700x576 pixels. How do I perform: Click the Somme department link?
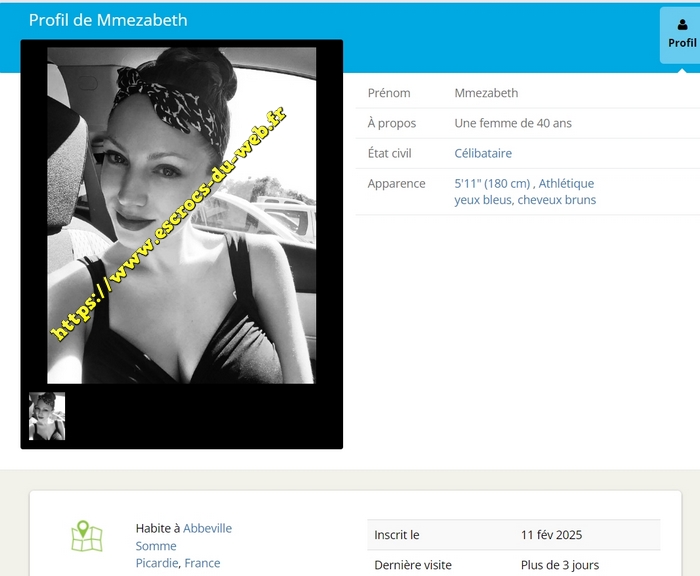click(x=156, y=546)
